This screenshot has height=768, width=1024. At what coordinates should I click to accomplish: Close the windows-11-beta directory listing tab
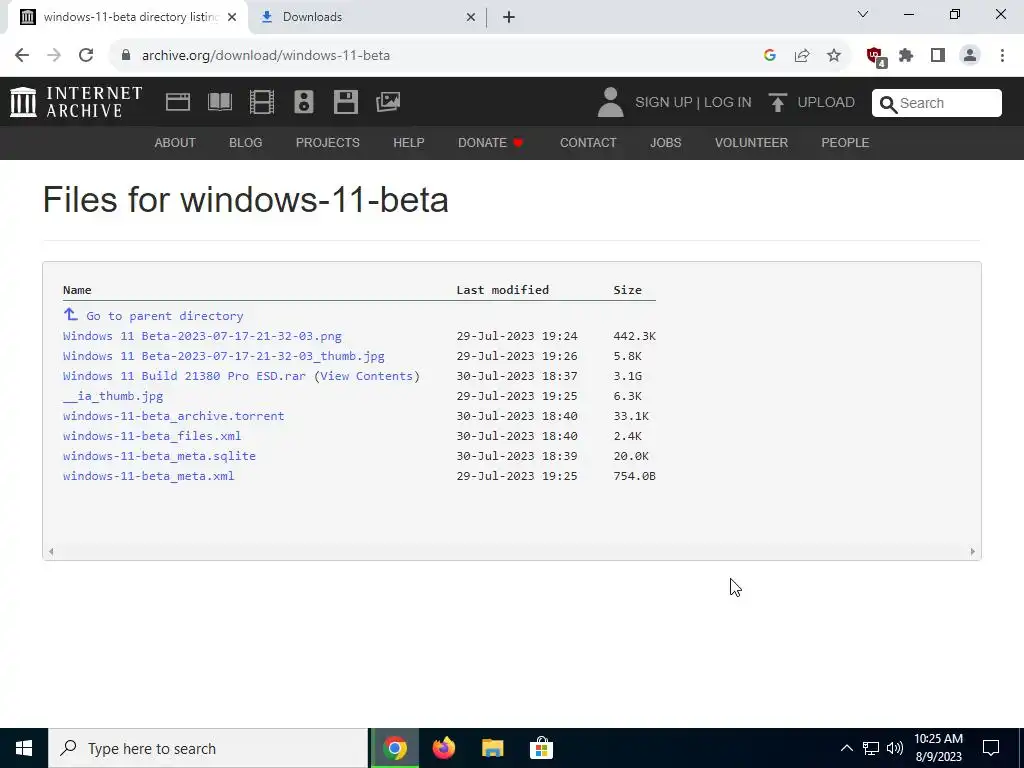232,17
